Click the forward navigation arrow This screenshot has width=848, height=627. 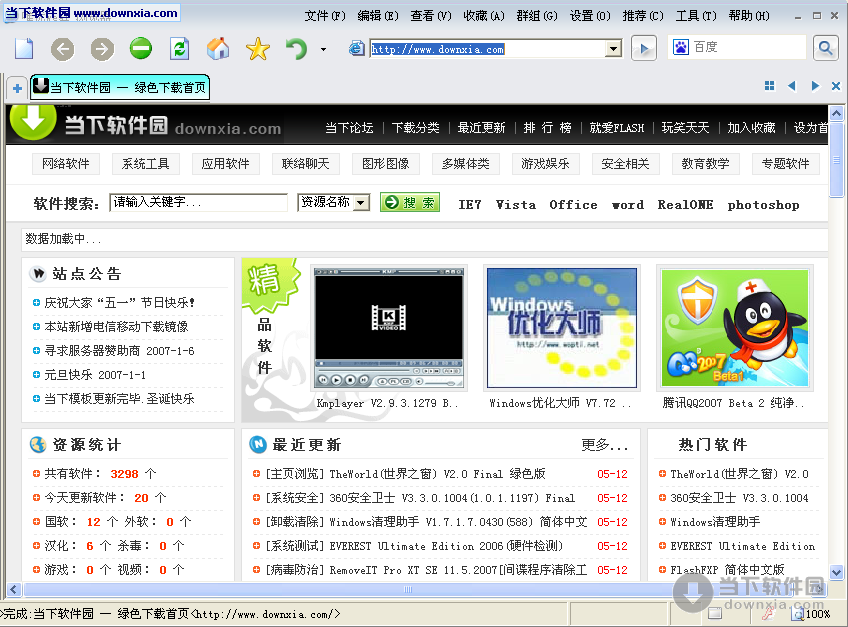click(x=102, y=48)
